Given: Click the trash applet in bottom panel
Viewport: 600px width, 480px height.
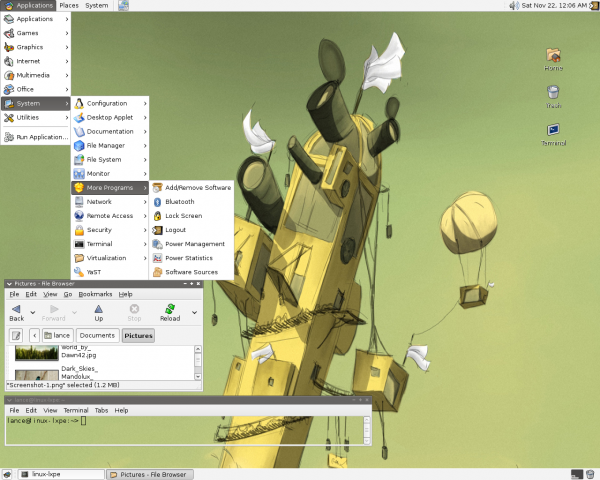Looking at the screenshot, I should coord(590,474).
